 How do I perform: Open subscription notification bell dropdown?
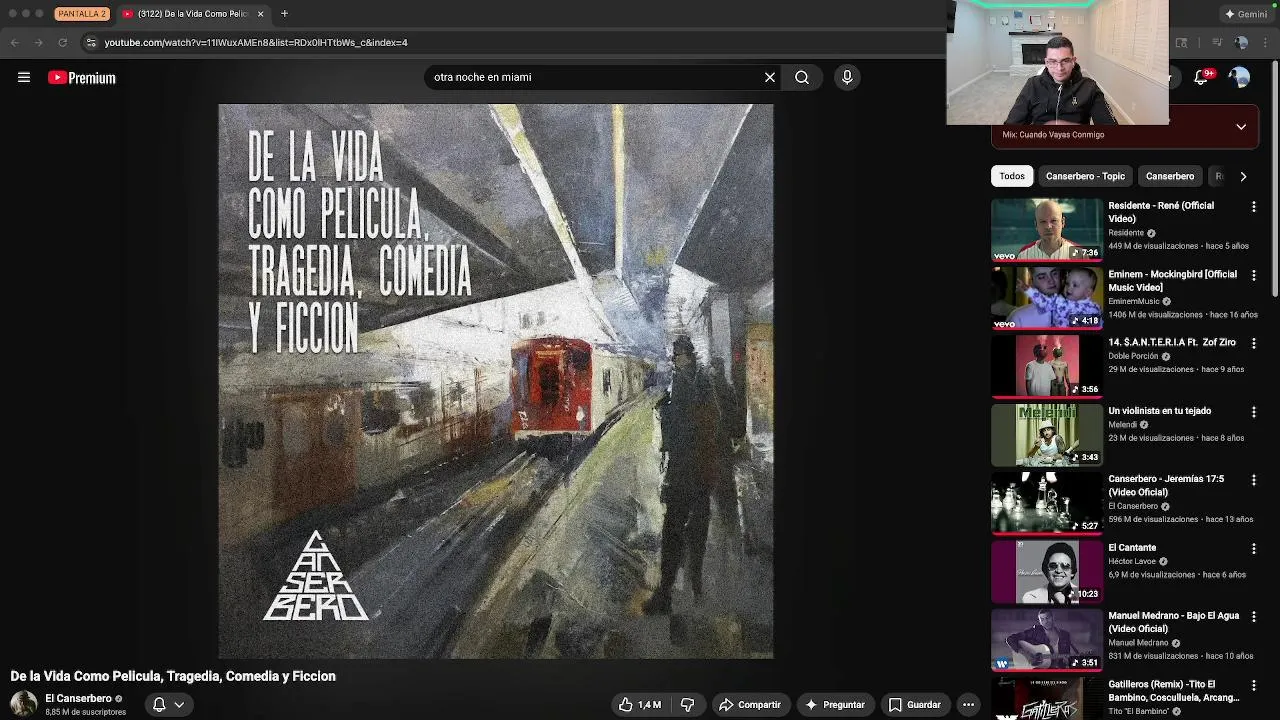click(x=167, y=705)
